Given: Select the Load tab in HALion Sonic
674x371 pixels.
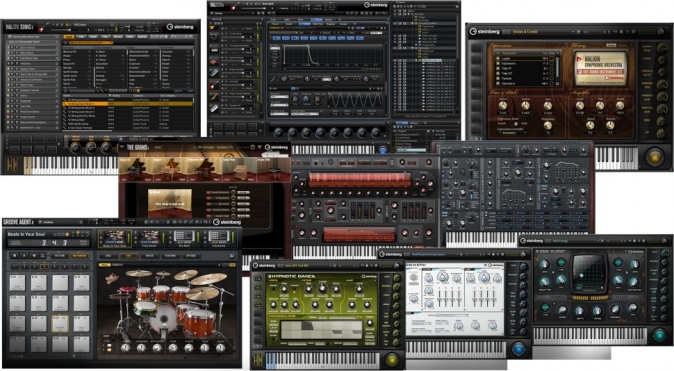Looking at the screenshot, I should click(x=69, y=37).
